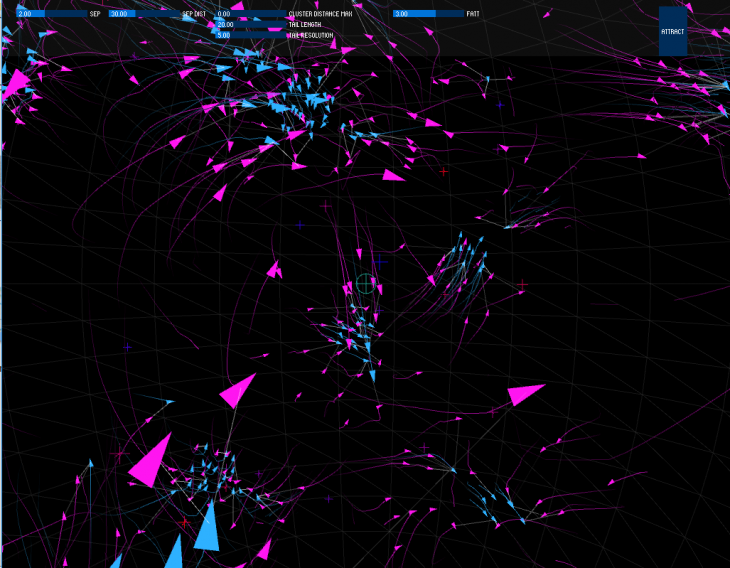Click the SEP DIST slider showing 30.00

click(144, 14)
